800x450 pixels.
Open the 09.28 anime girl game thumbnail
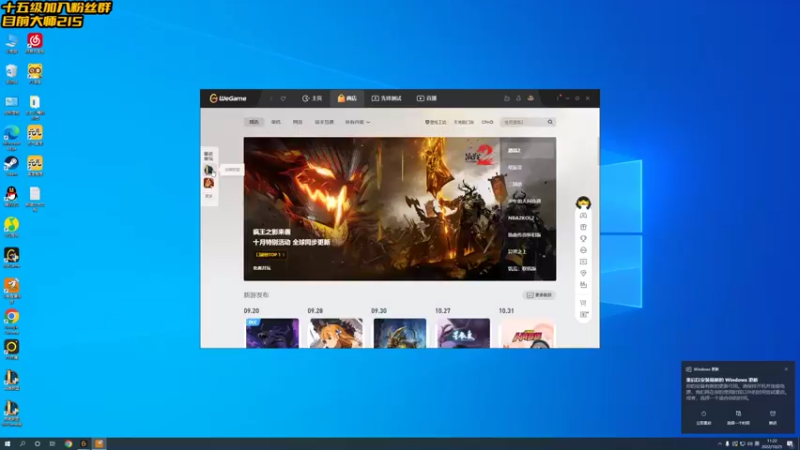click(336, 334)
